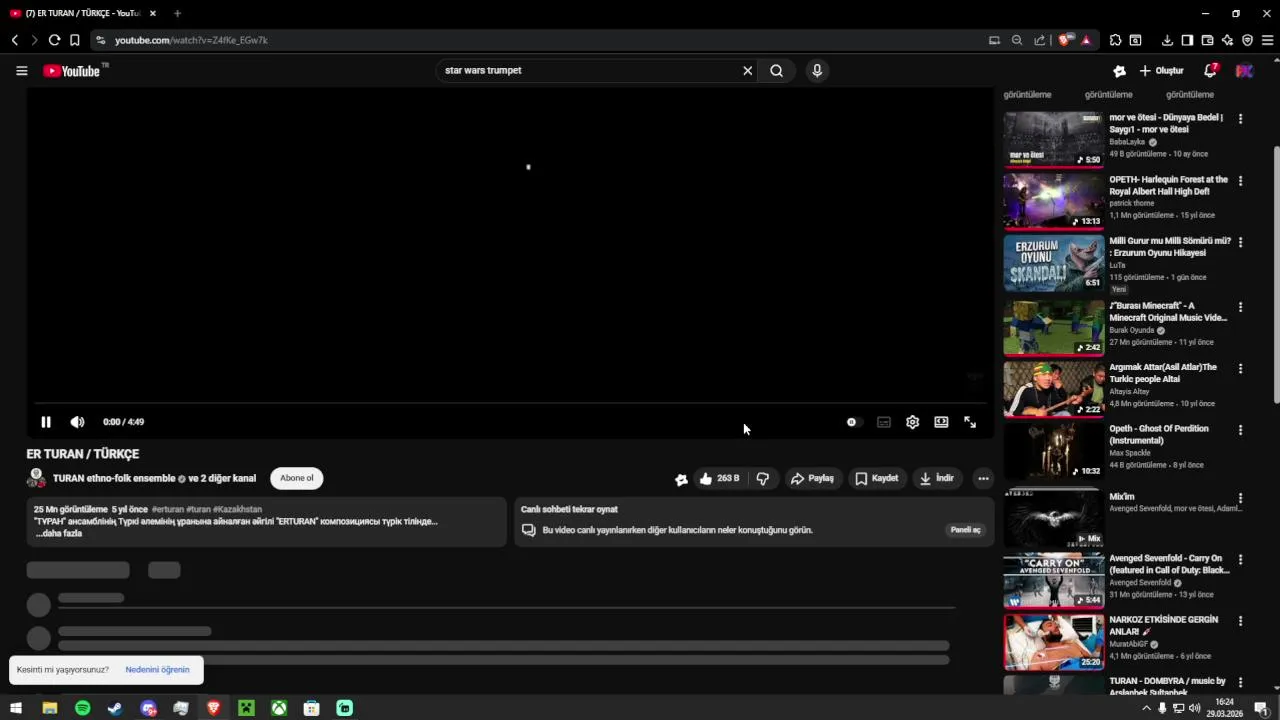Open options for Erzurum Oyunu video
Viewport: 1280px width, 720px height.
tap(1240, 243)
